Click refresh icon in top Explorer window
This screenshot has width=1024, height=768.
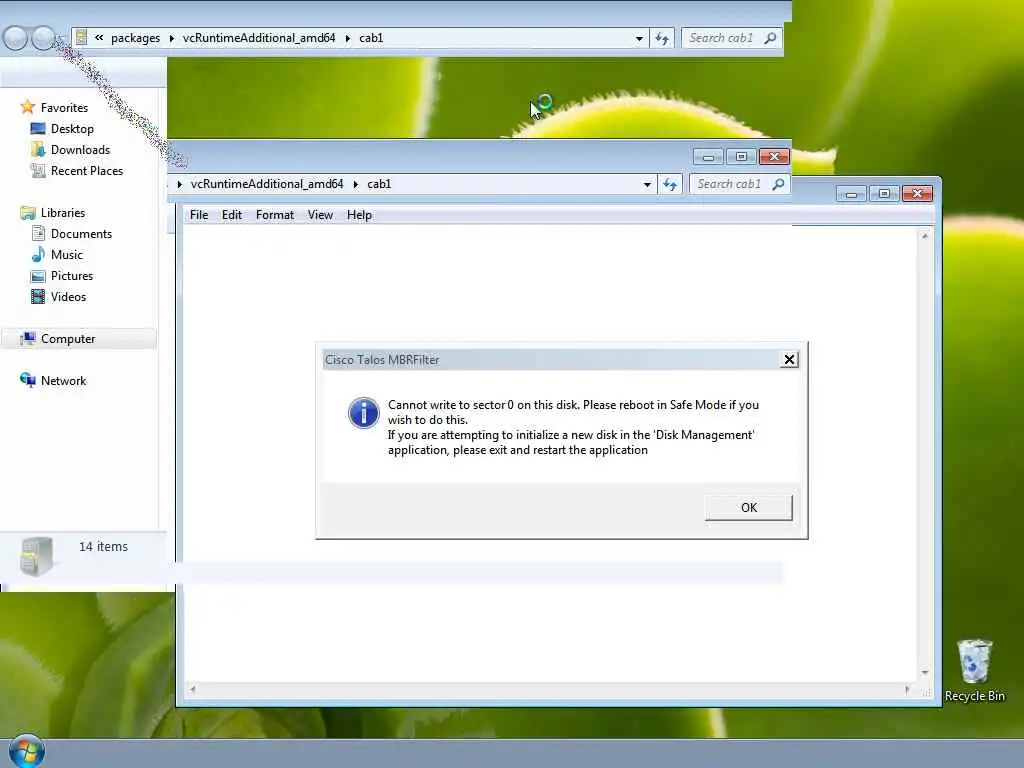(x=662, y=39)
